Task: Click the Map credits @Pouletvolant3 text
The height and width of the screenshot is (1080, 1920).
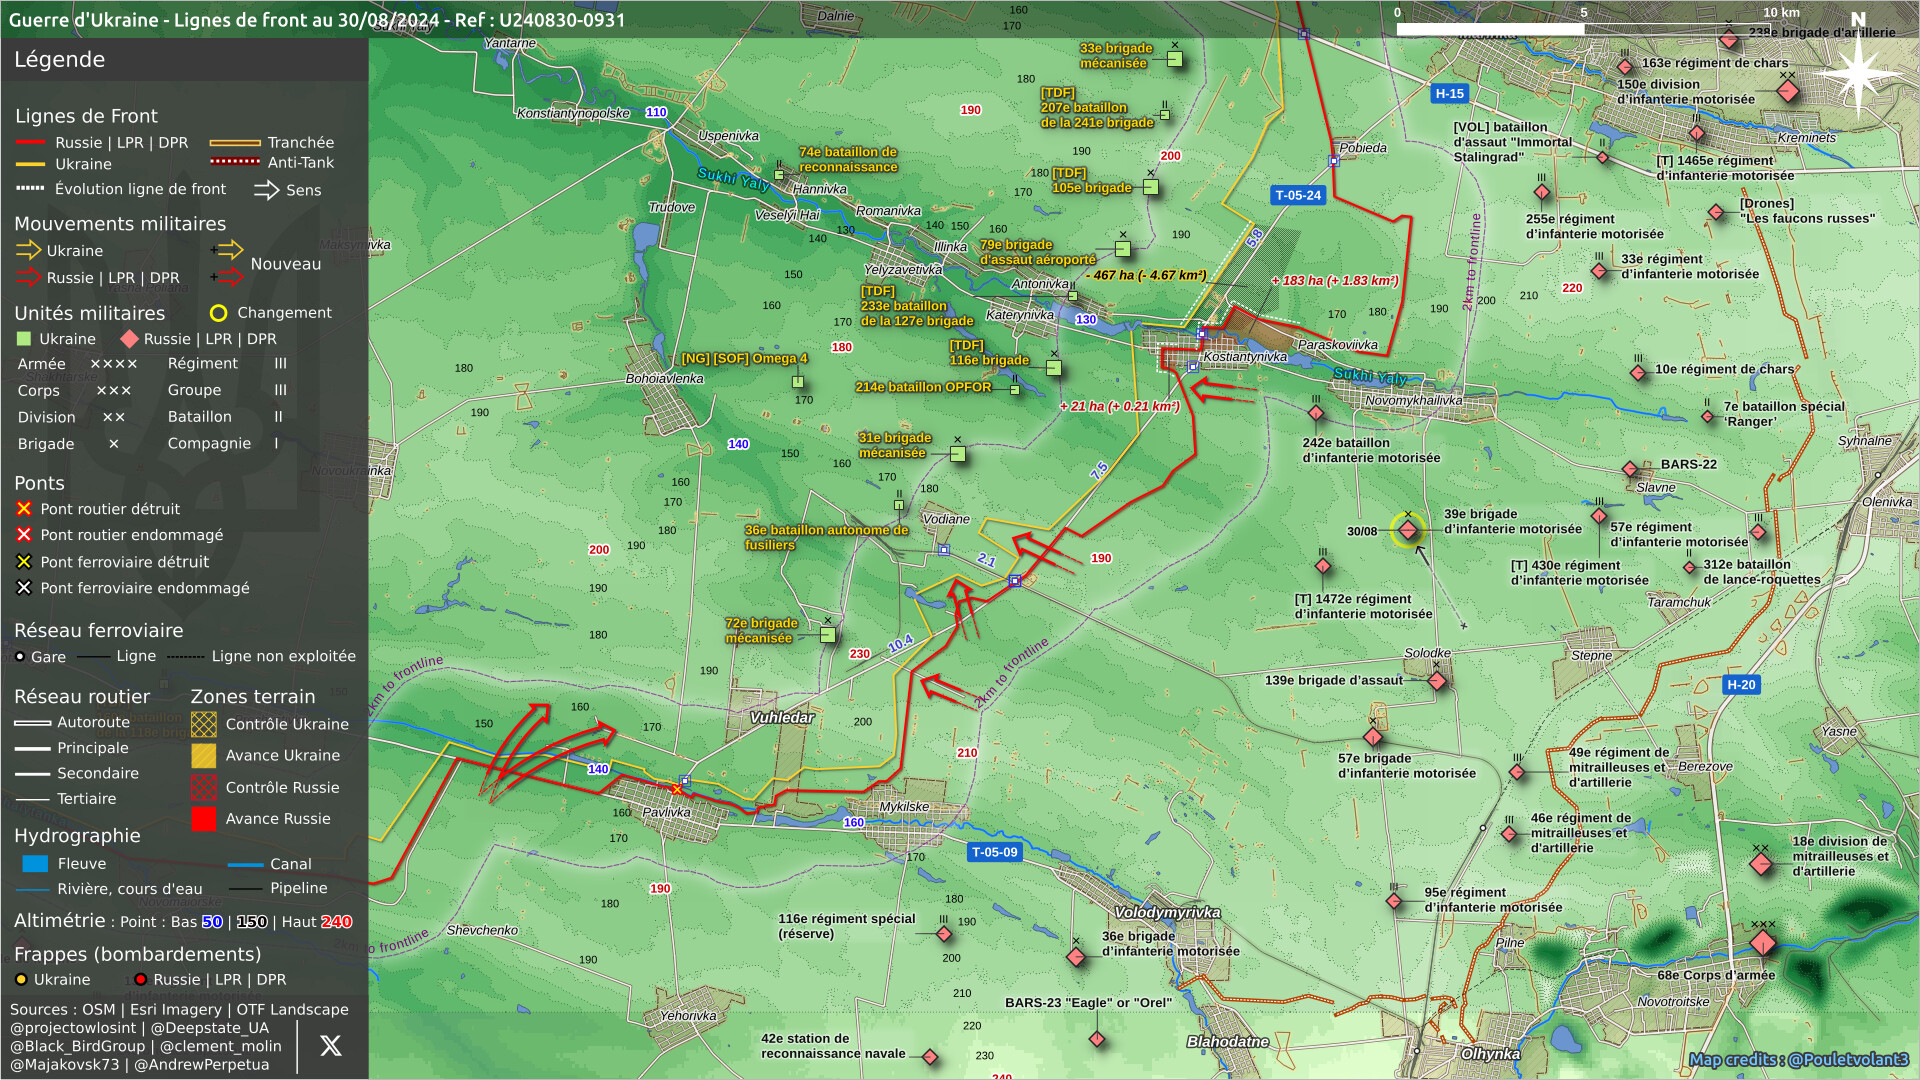Action: coord(1798,1059)
